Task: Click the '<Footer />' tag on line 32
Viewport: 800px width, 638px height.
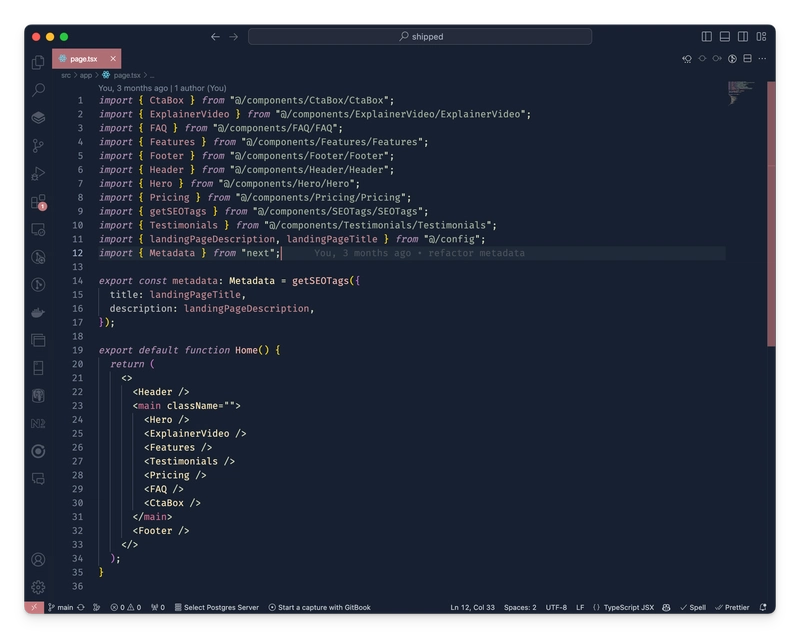Action: [x=161, y=531]
